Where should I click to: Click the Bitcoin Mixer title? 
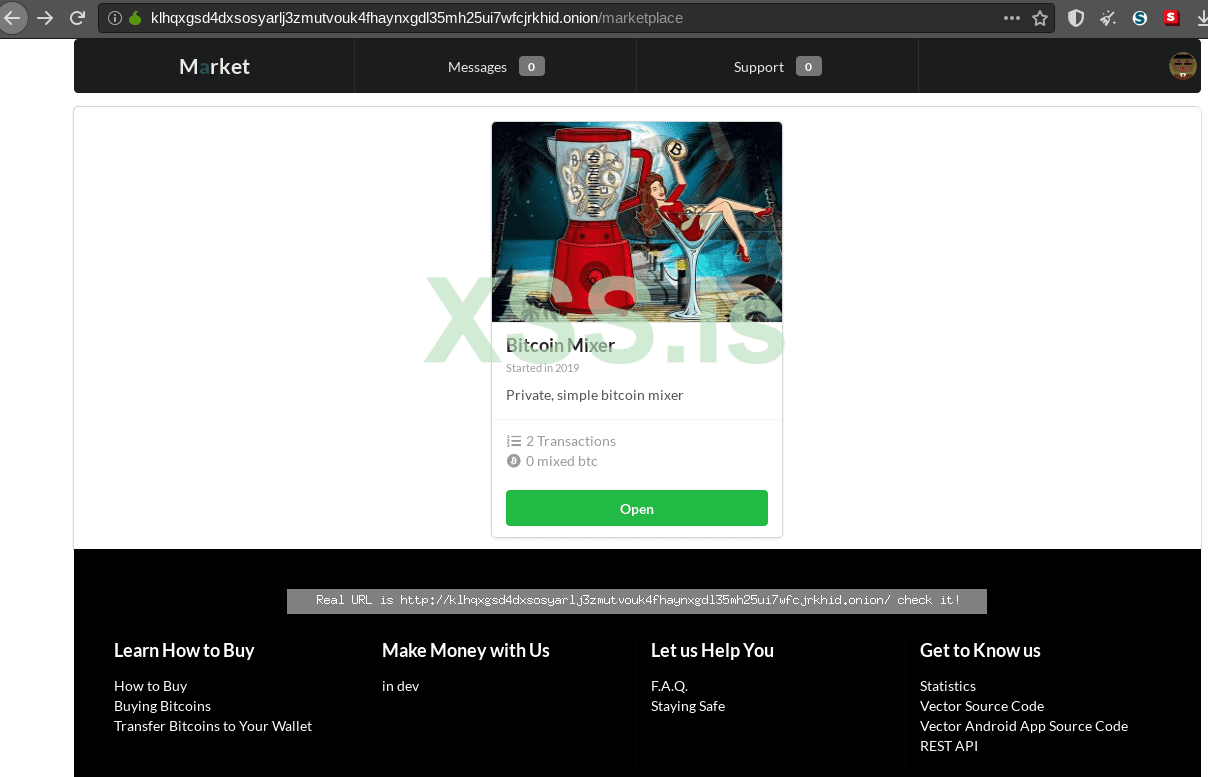click(560, 345)
